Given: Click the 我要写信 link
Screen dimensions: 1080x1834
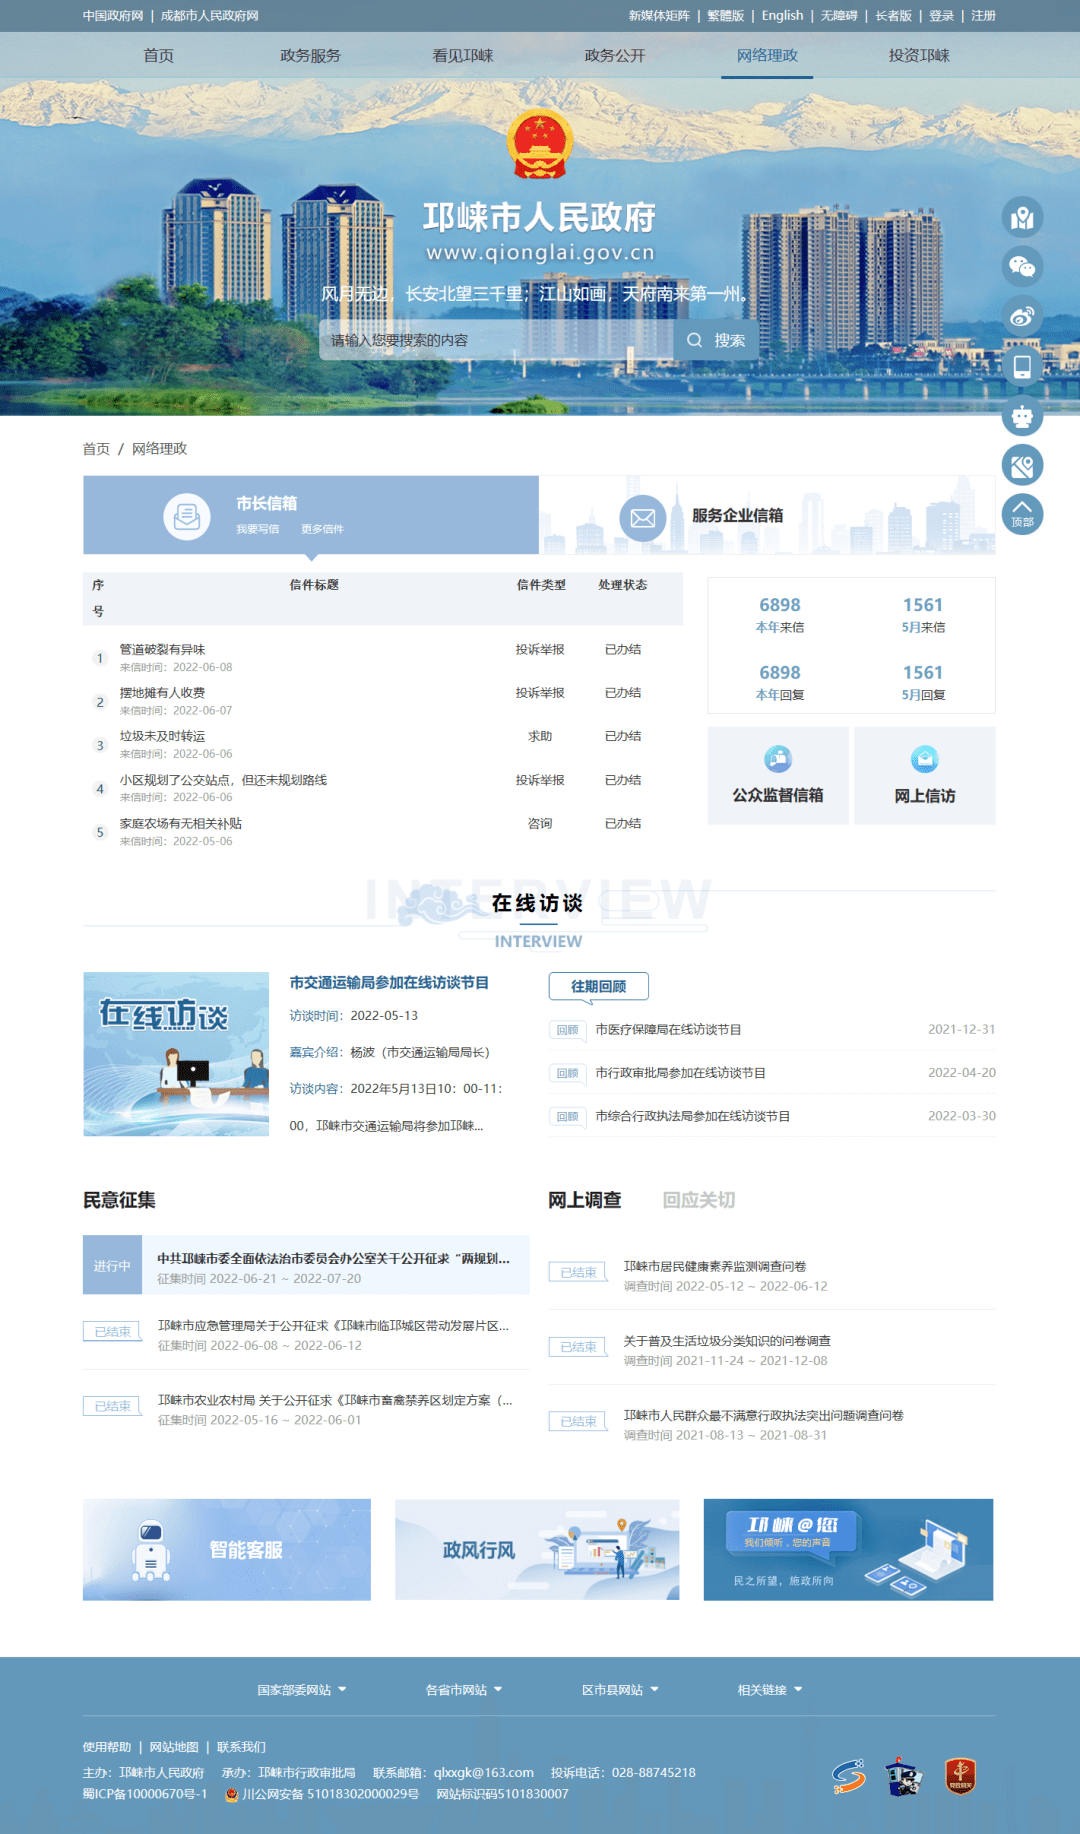Looking at the screenshot, I should point(258,529).
